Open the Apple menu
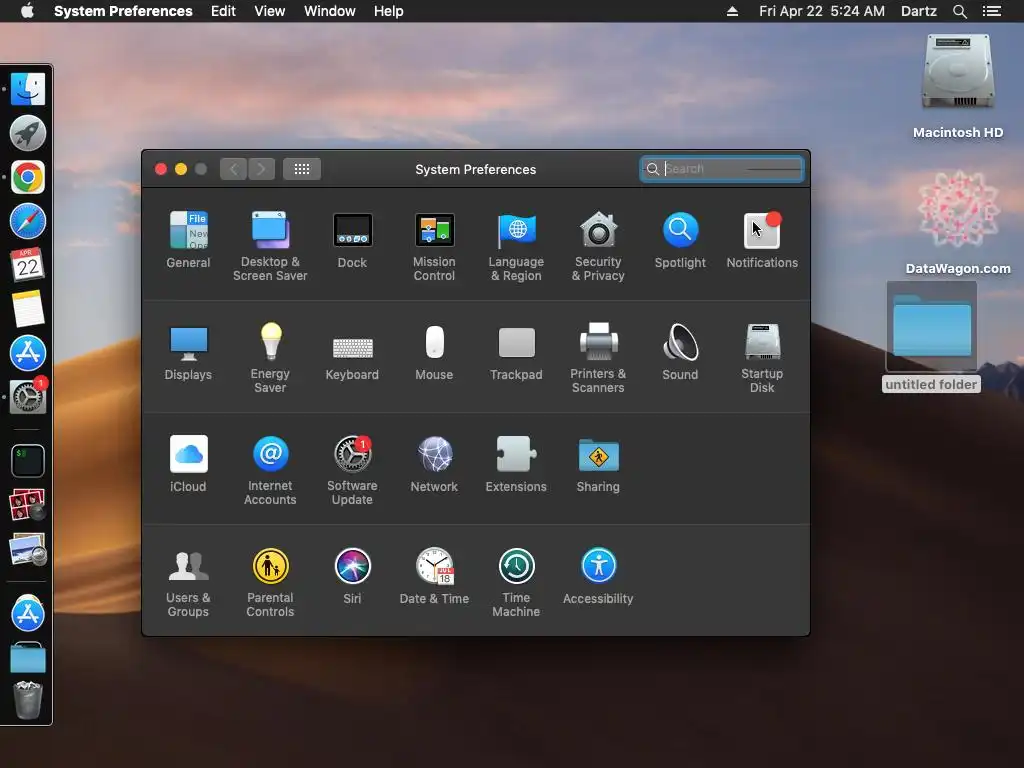1024x768 pixels. click(x=27, y=11)
